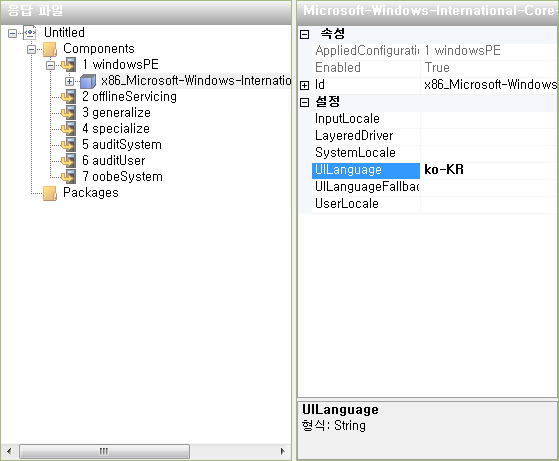559x461 pixels.
Task: Select the Components tree label
Action: tap(99, 48)
